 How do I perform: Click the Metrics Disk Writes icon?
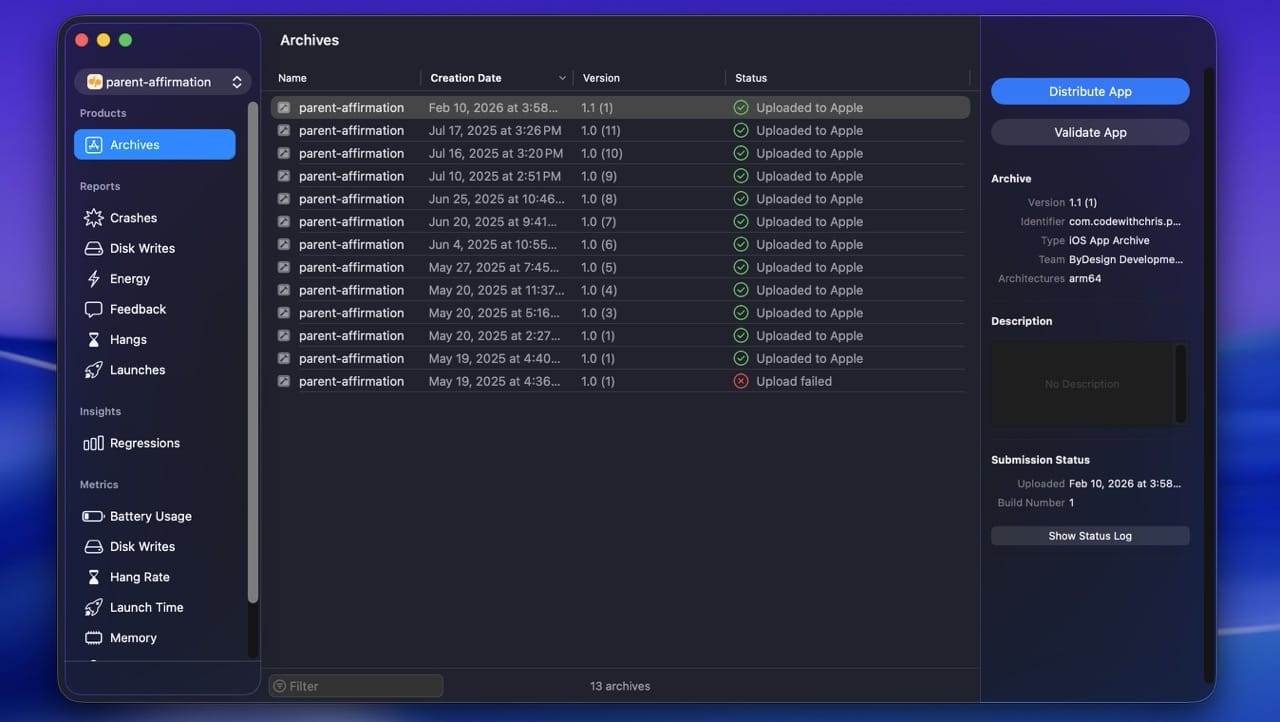click(93, 547)
